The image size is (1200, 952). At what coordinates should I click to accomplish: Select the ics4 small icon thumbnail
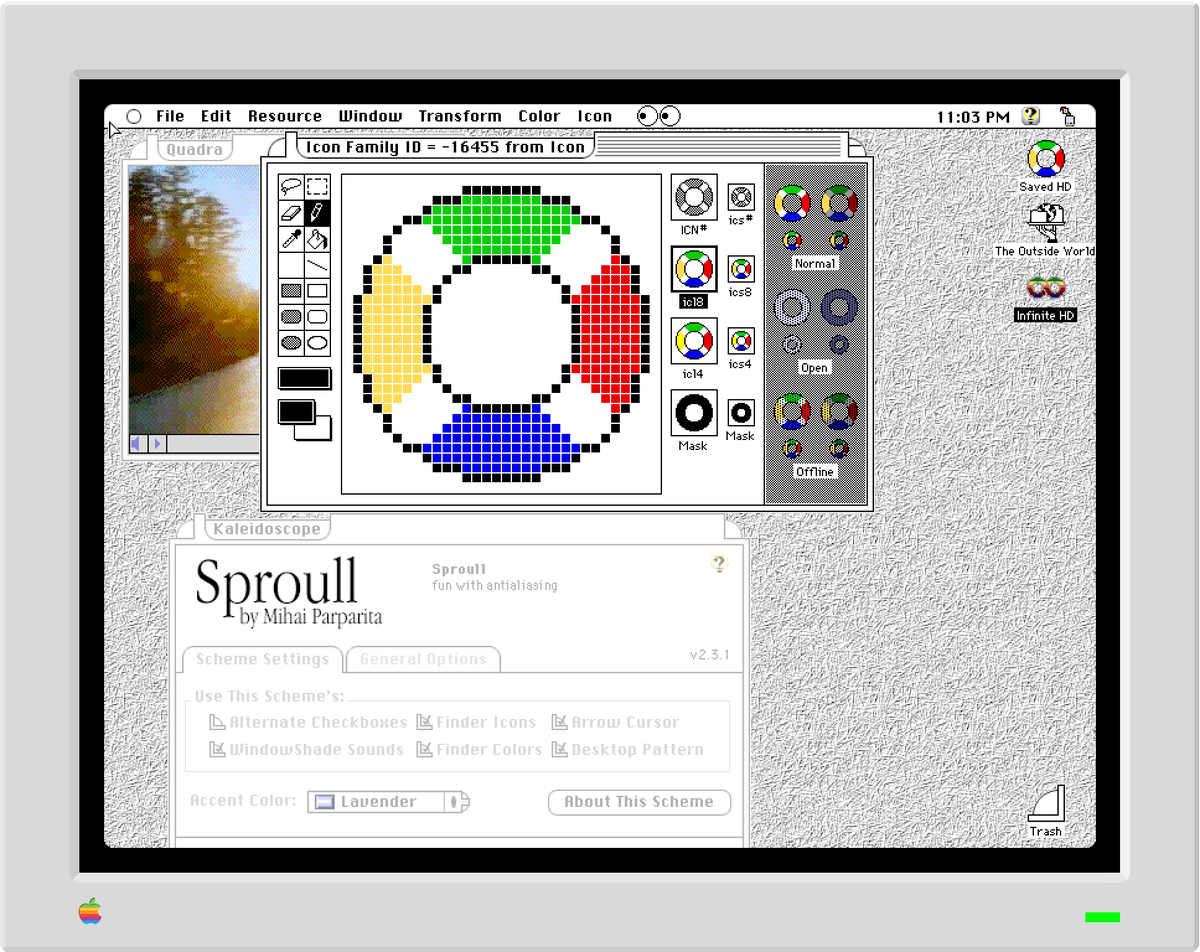tap(741, 340)
